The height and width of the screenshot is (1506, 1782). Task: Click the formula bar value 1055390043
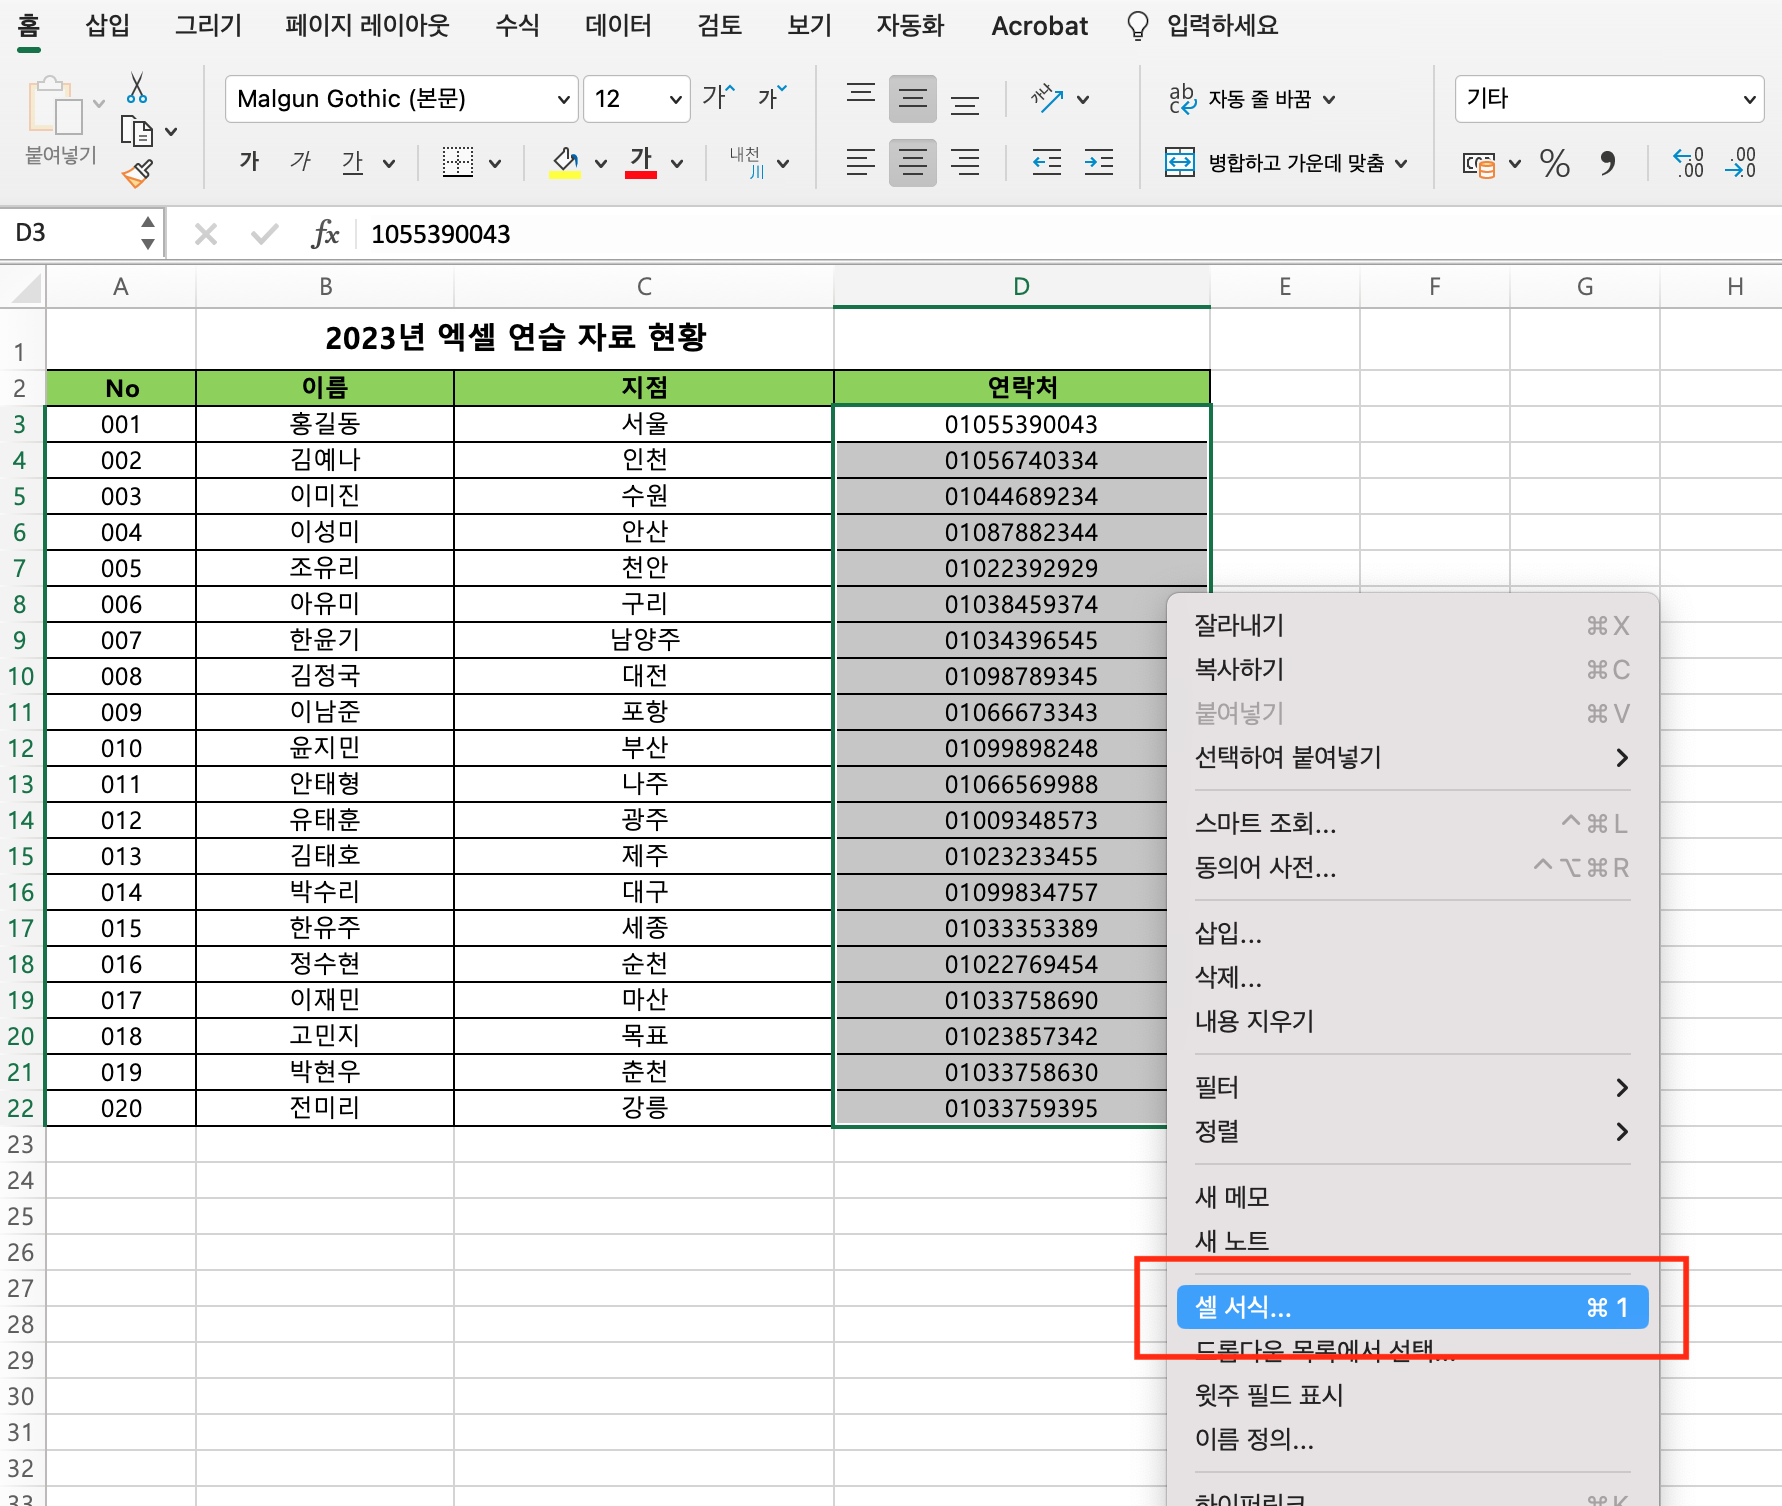pyautogui.click(x=440, y=234)
